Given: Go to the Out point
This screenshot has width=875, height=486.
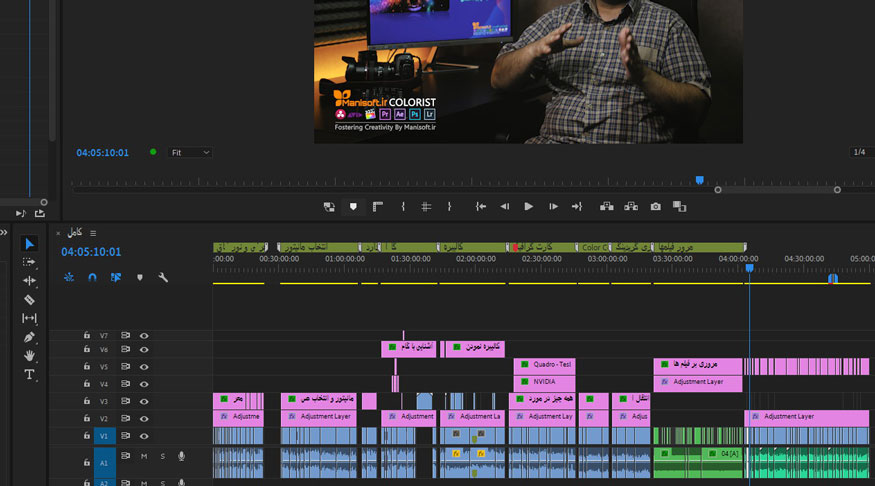Looking at the screenshot, I should click(x=577, y=207).
